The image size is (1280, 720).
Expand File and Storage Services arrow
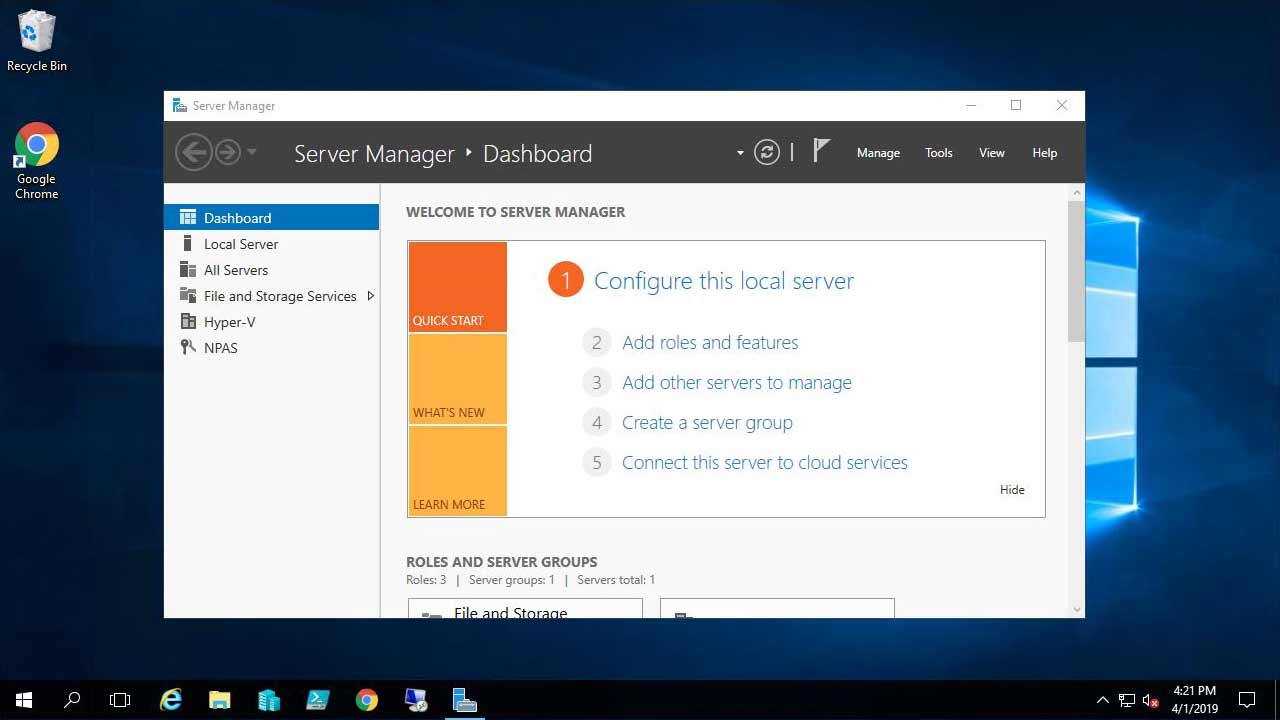coord(371,296)
